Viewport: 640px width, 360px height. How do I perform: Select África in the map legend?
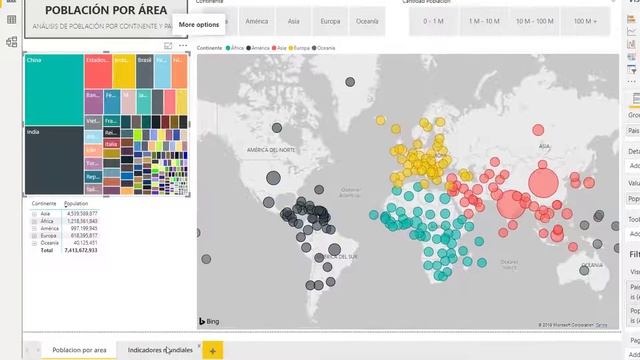(x=235, y=48)
